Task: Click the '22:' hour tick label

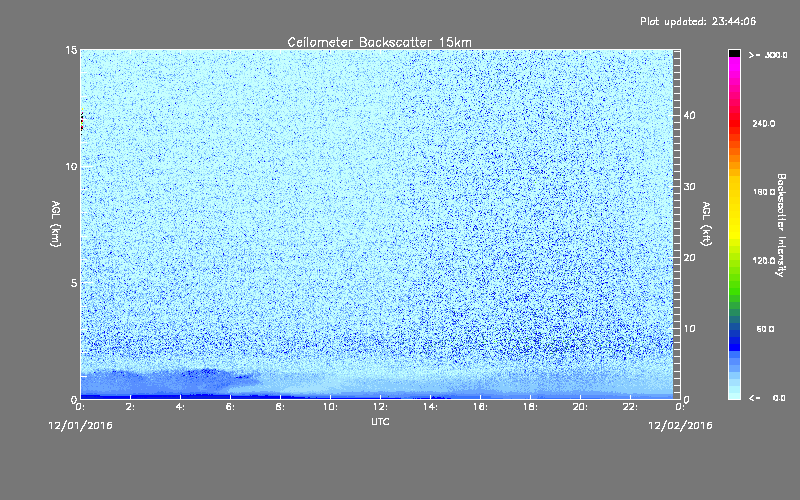Action: pyautogui.click(x=630, y=407)
